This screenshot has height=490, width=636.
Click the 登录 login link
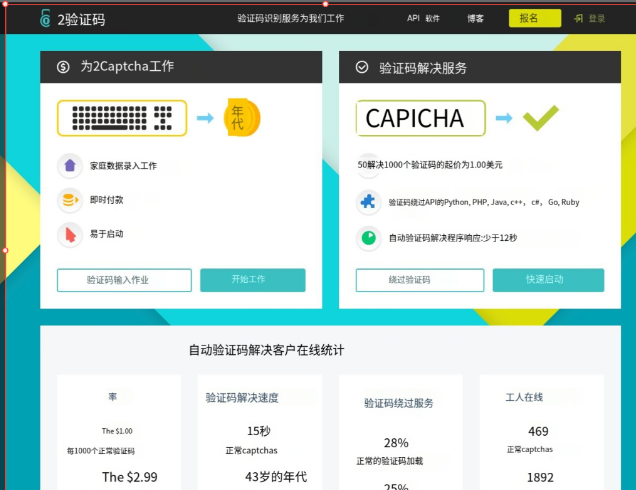click(596, 18)
